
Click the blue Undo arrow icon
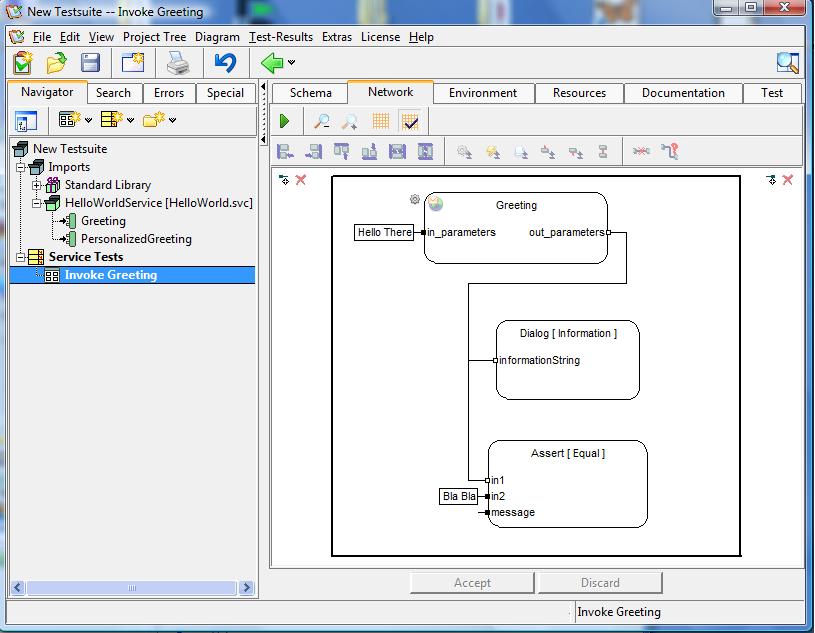point(225,63)
